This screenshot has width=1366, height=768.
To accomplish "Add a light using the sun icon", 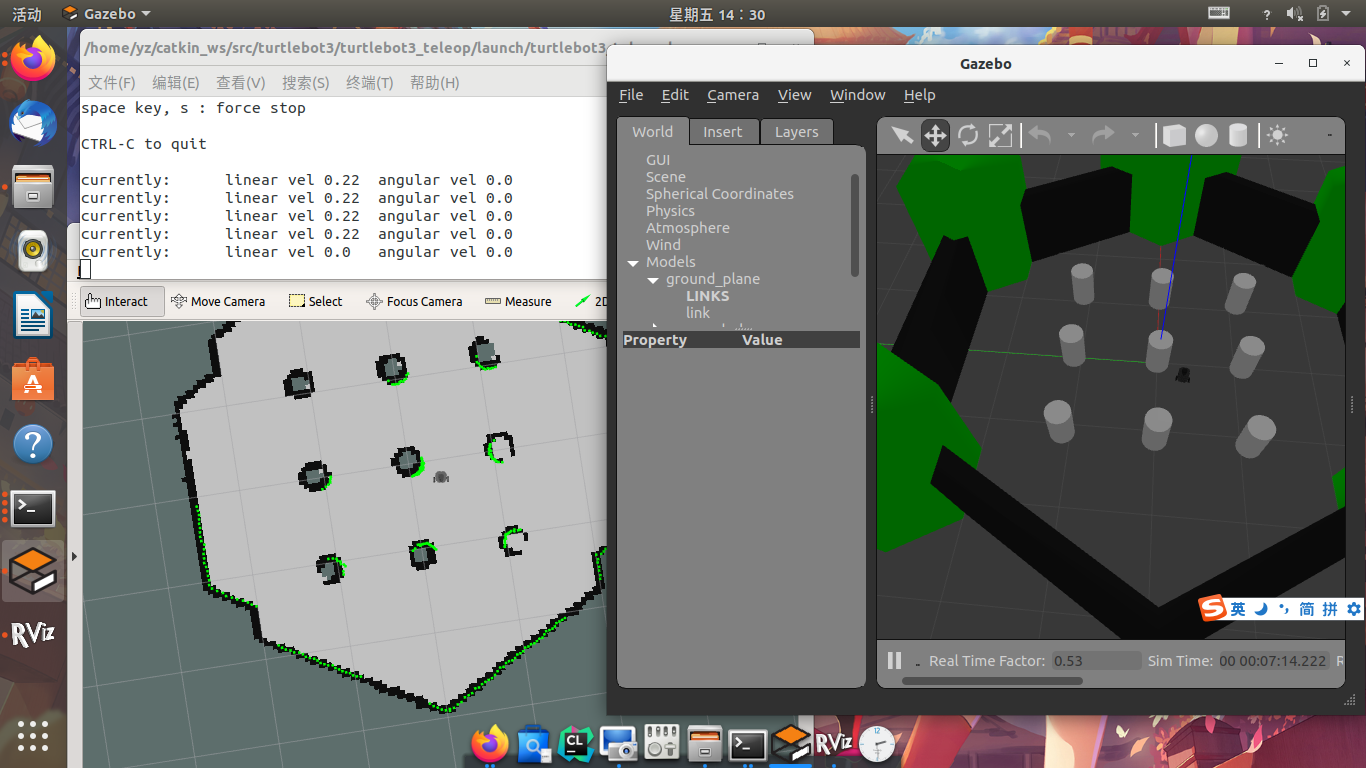I will 1277,135.
